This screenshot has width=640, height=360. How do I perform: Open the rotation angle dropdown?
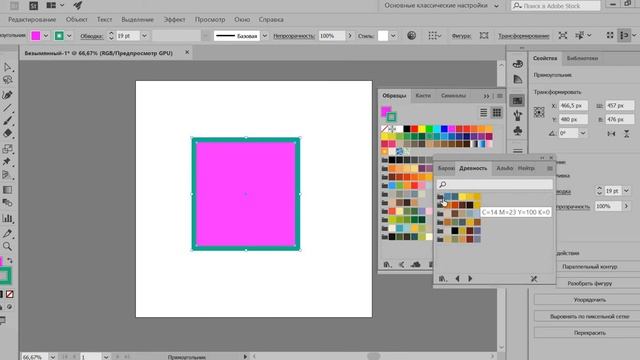coord(583,133)
